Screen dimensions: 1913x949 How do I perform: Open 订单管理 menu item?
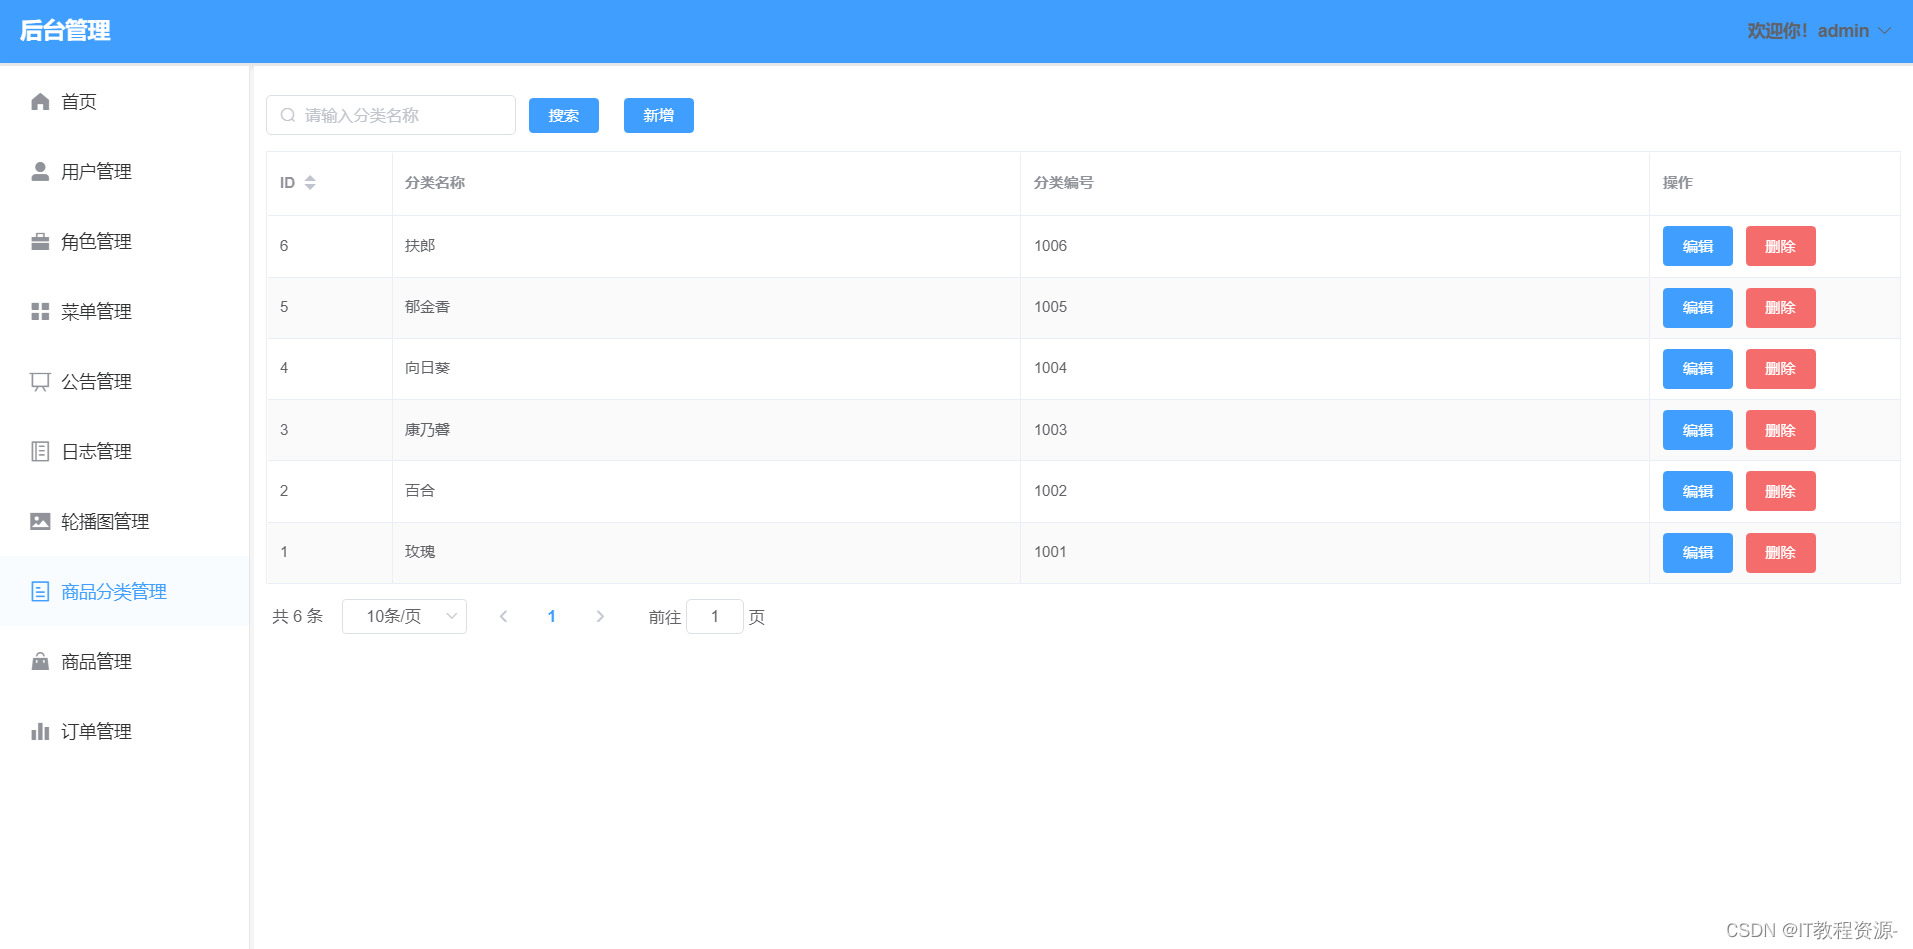124,731
